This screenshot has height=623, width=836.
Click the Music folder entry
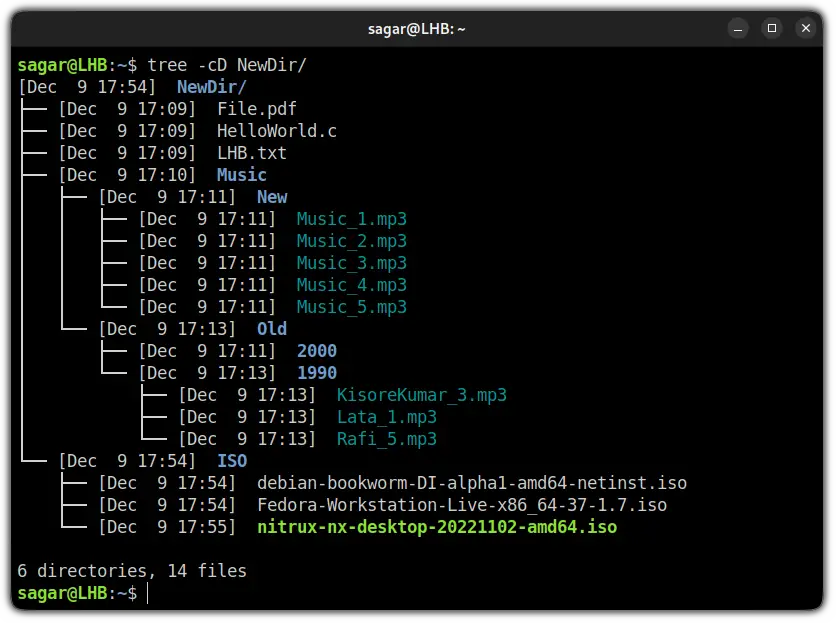[241, 174]
